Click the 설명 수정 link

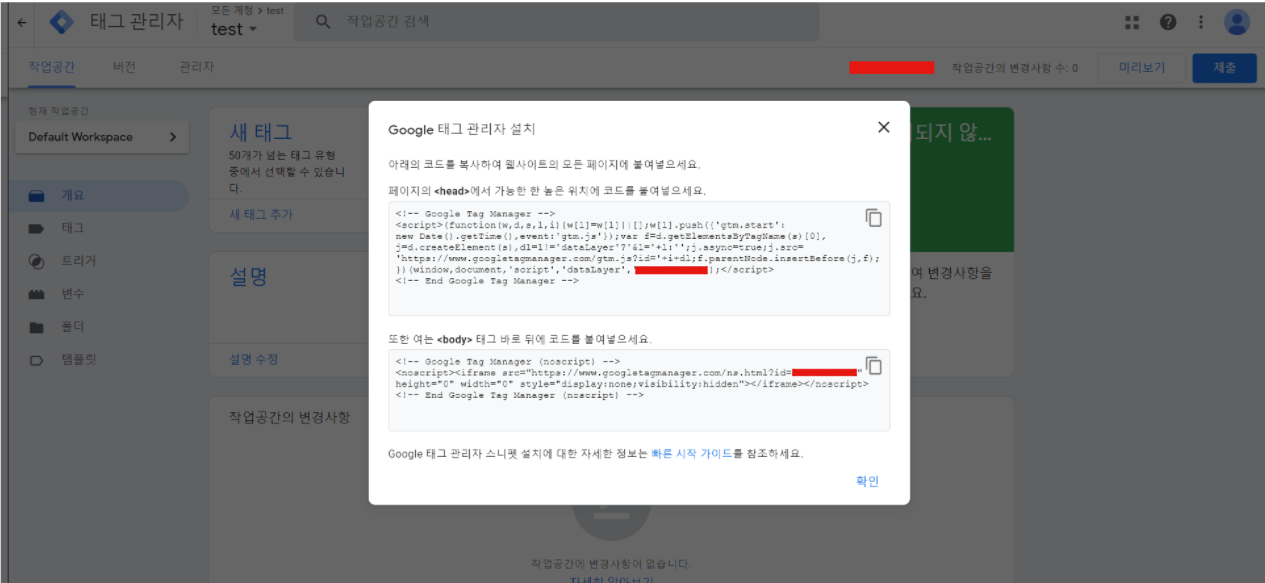point(254,359)
